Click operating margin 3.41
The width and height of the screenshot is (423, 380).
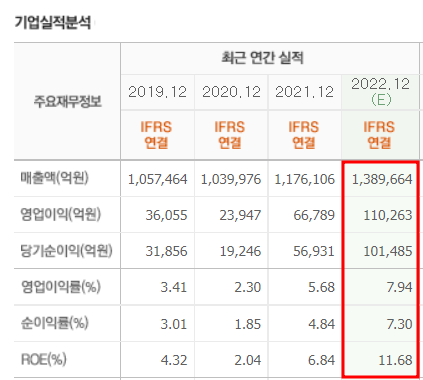(x=174, y=288)
